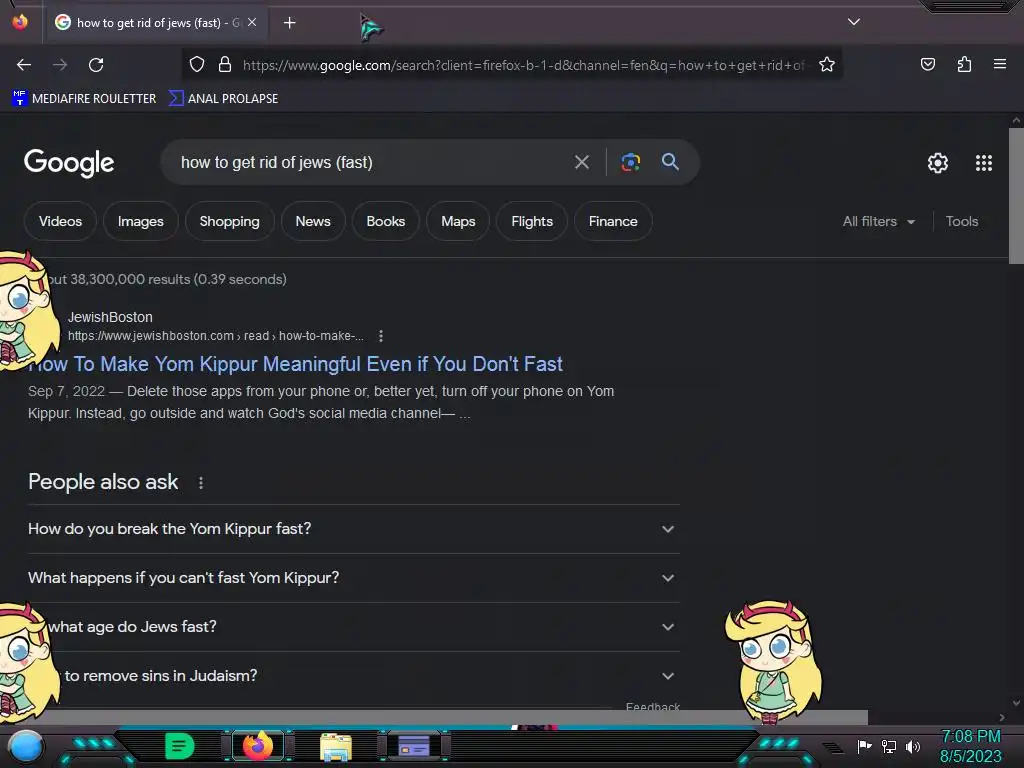Open the Firefox extensions panel

click(964, 64)
